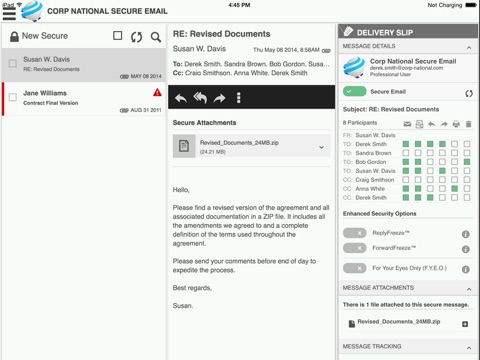The image size is (480, 360).
Task: Tap the battery status indicator
Action: click(x=471, y=5)
